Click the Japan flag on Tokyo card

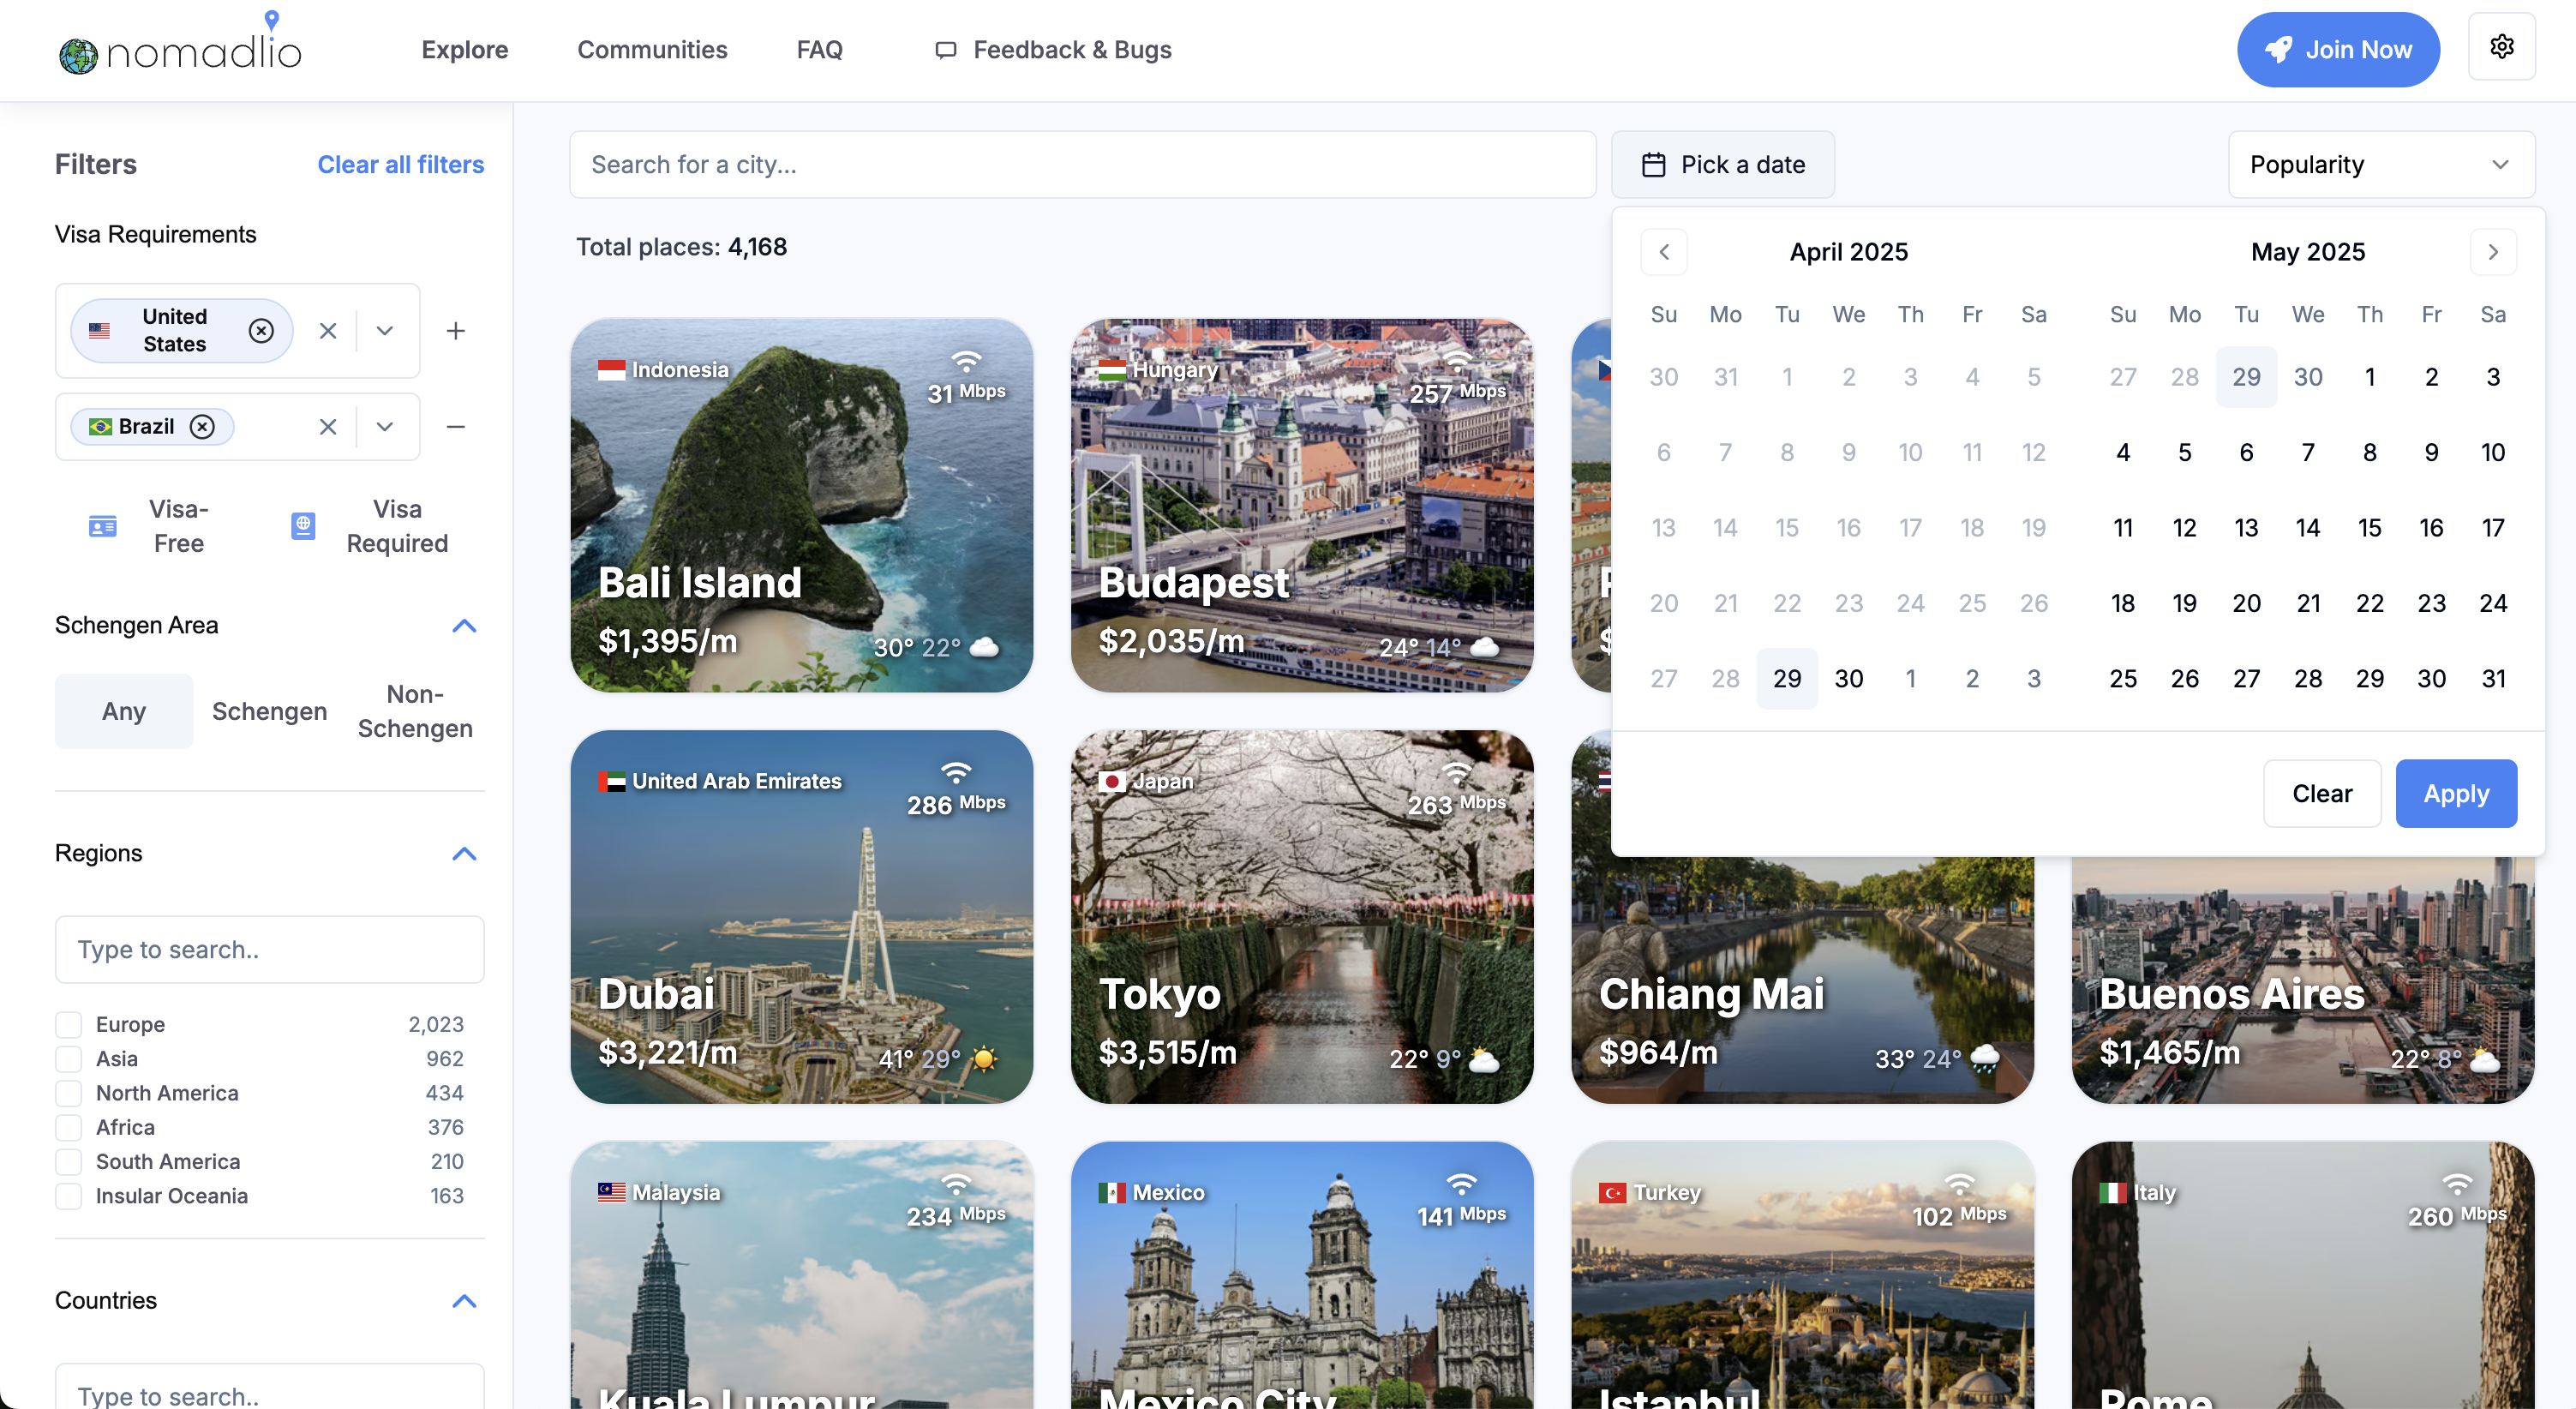1112,781
